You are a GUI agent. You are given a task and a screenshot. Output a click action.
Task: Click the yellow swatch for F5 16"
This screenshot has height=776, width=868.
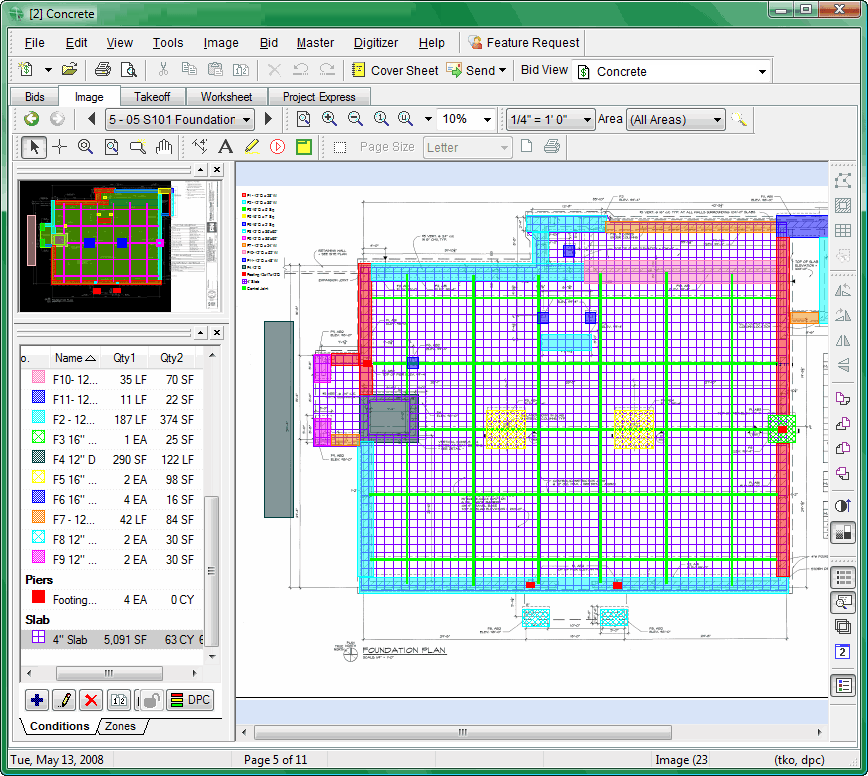coord(38,477)
